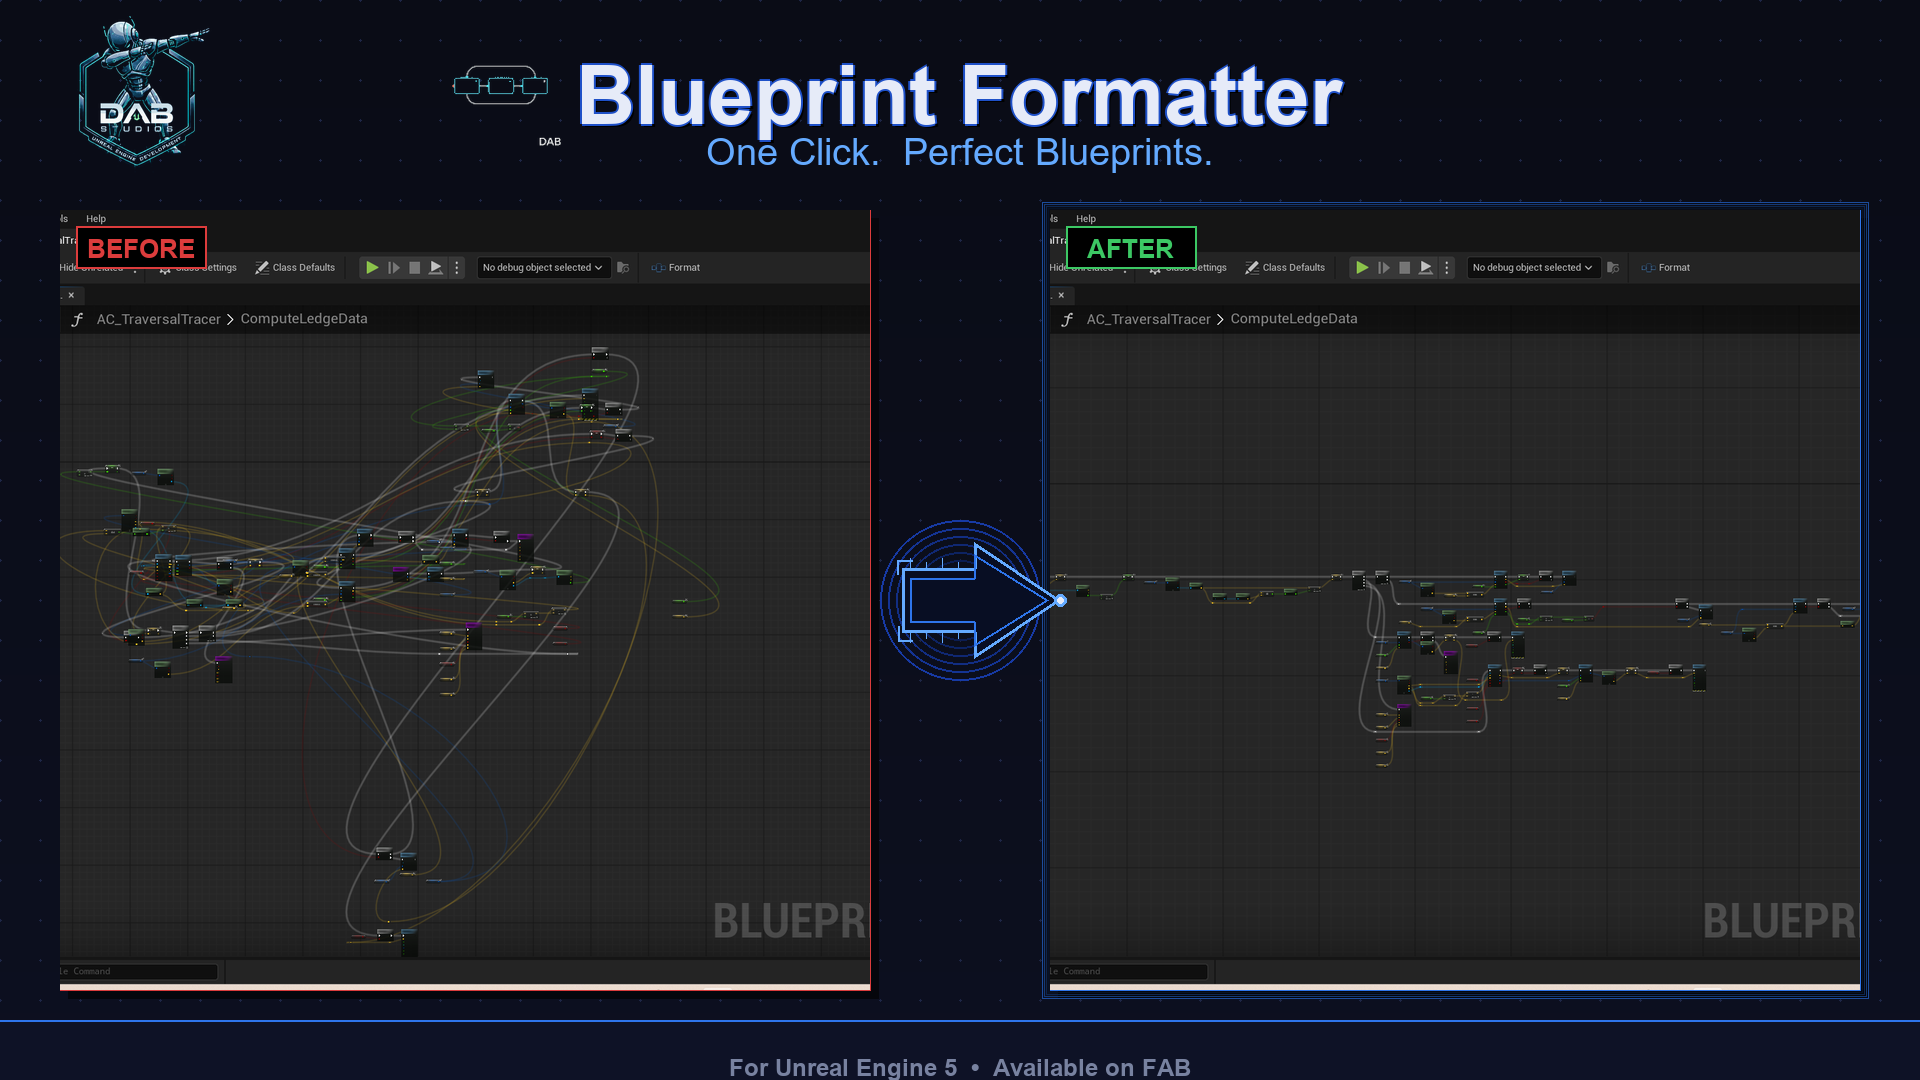Click Stop button in the Before editor
The image size is (1920, 1080).
click(415, 268)
